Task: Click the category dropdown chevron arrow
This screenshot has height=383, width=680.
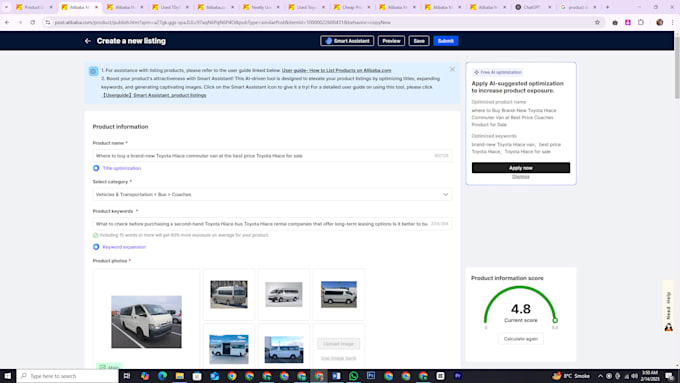Action: pyautogui.click(x=445, y=194)
